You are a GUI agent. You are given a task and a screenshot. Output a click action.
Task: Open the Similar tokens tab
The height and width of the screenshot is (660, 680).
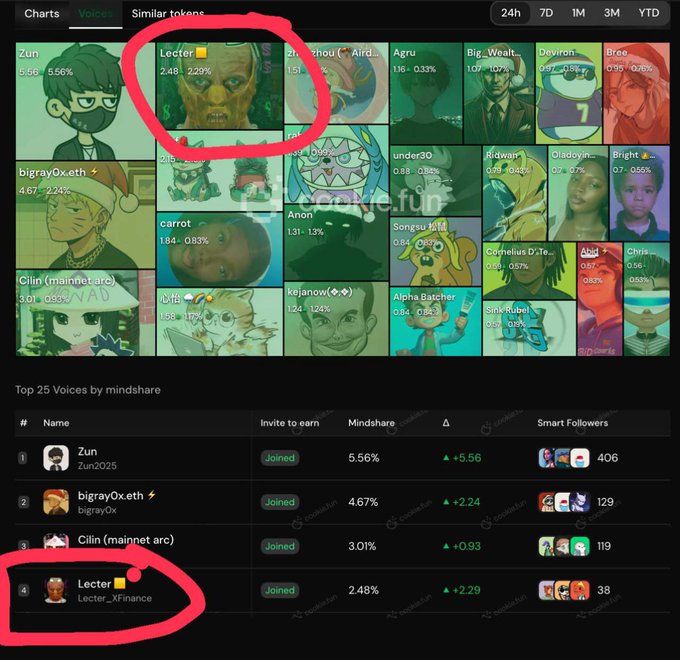click(x=168, y=13)
